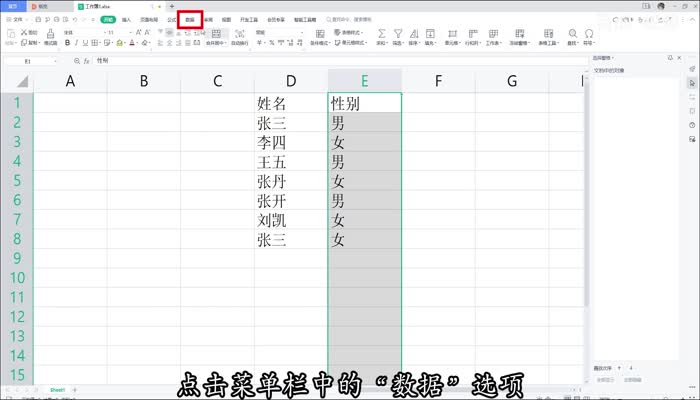700x400 pixels.
Task: Select cell D5 containing 张丹
Action: click(290, 181)
